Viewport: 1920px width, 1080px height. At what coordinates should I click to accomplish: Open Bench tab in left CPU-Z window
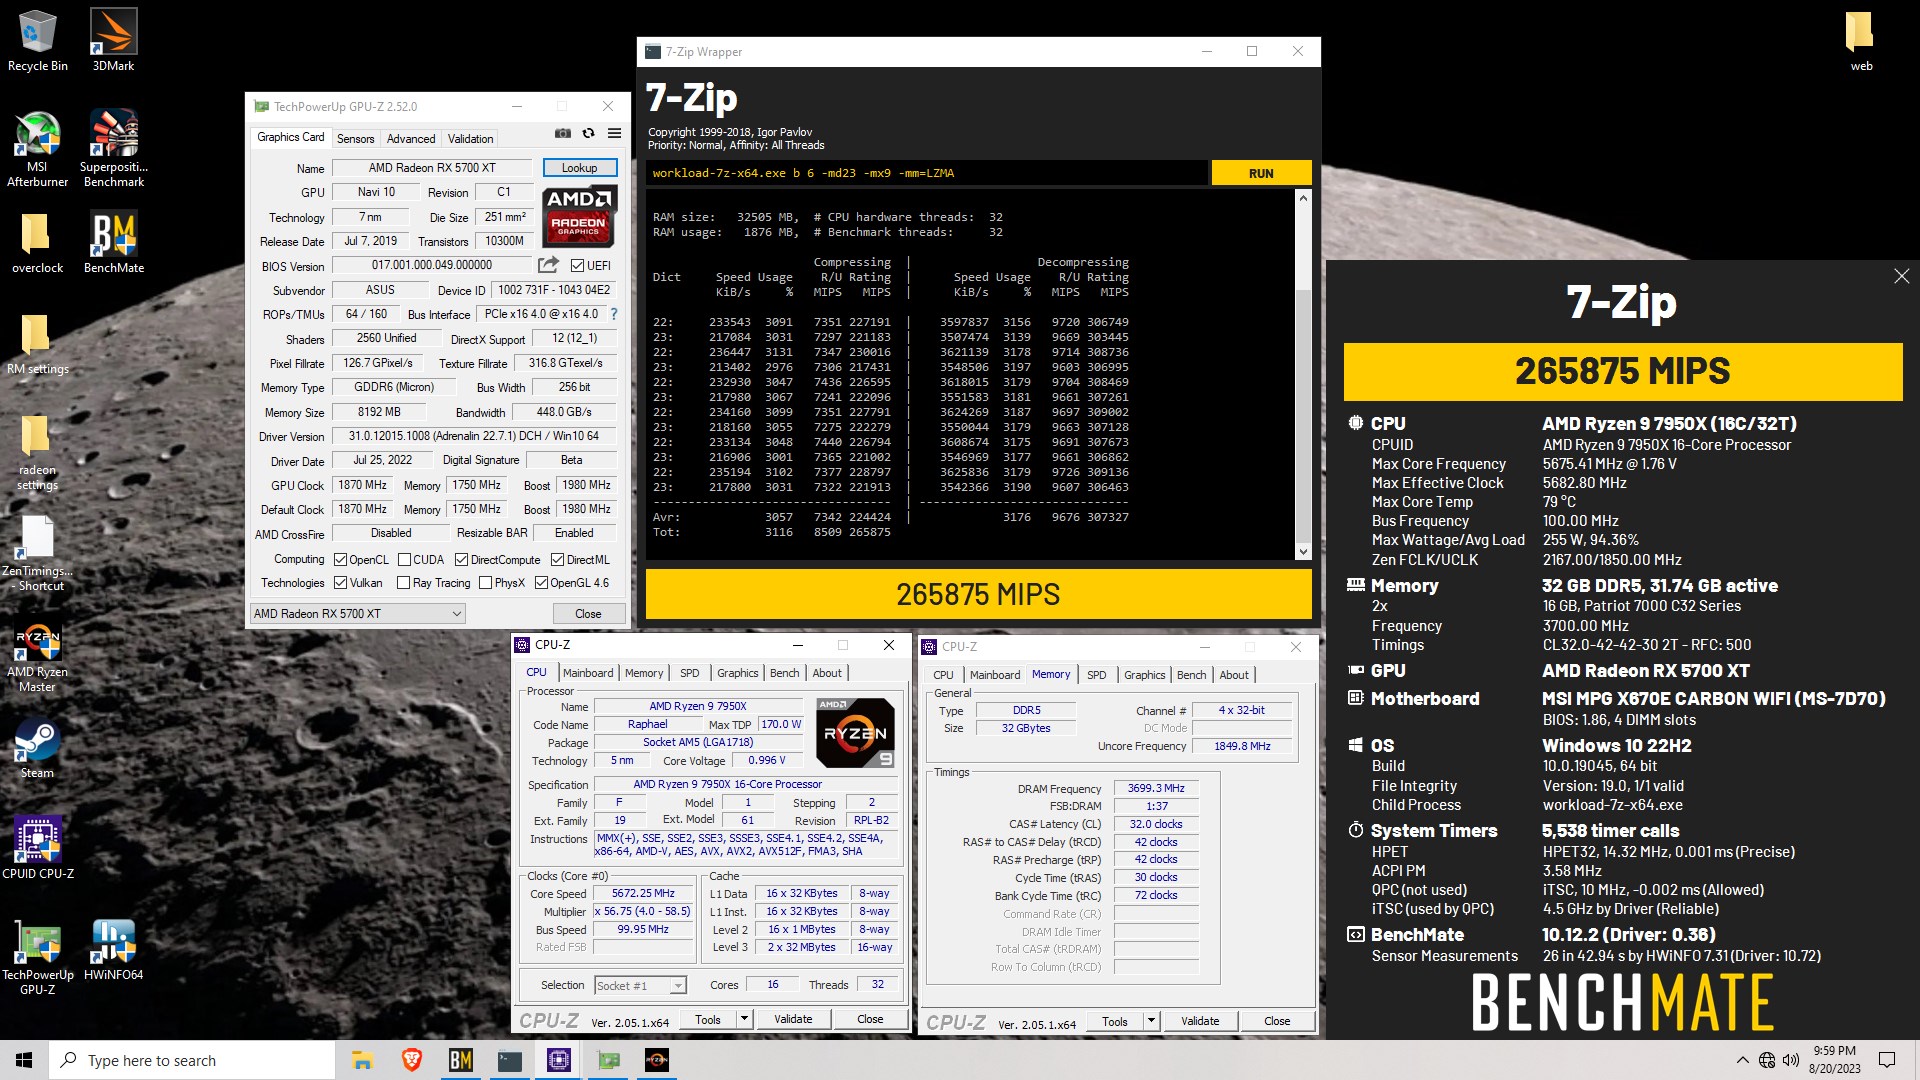click(x=785, y=673)
